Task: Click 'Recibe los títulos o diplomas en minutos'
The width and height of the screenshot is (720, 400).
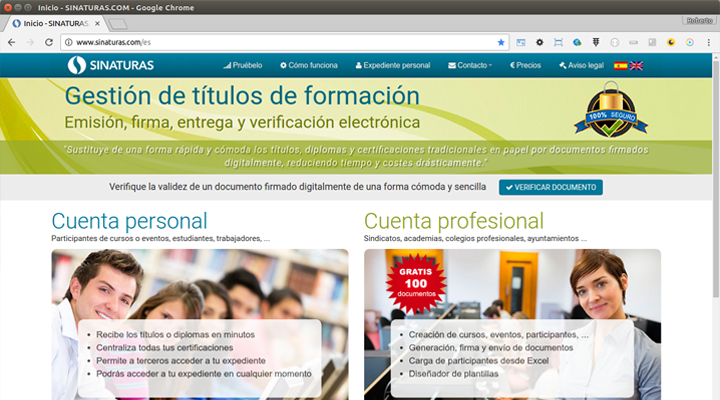Action: tap(175, 334)
